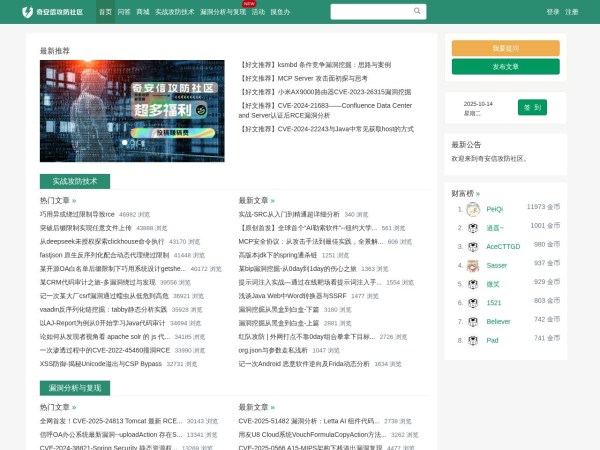Select first carousel dot on banner

pyautogui.click(x=124, y=143)
